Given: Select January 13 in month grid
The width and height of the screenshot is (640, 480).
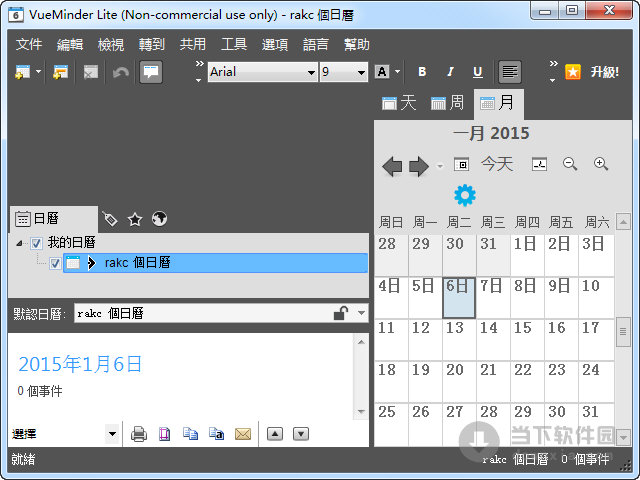Looking at the screenshot, I should [x=459, y=340].
